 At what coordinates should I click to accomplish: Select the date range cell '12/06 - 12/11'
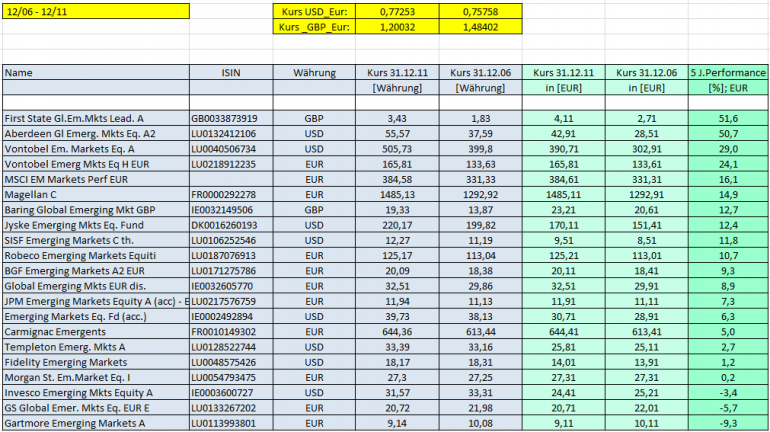[96, 11]
